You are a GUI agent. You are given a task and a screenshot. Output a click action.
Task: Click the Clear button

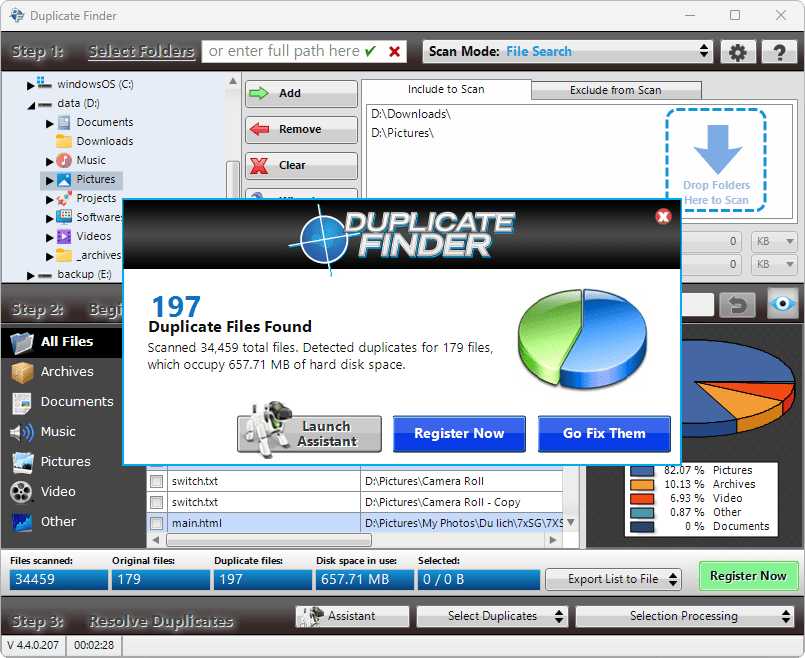click(x=301, y=165)
